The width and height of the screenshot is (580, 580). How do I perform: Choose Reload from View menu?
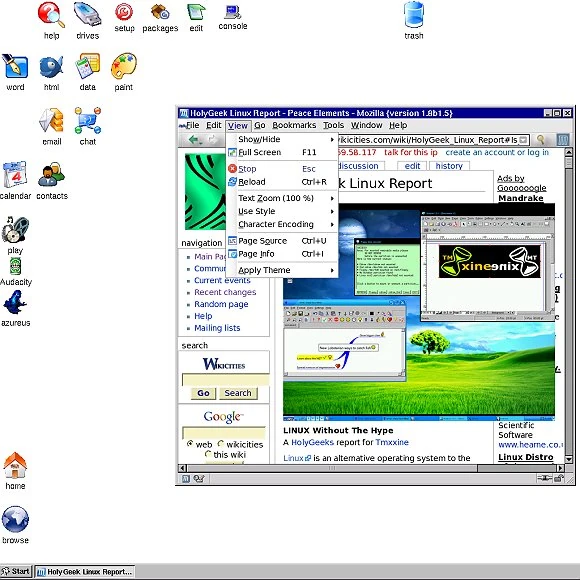point(282,182)
